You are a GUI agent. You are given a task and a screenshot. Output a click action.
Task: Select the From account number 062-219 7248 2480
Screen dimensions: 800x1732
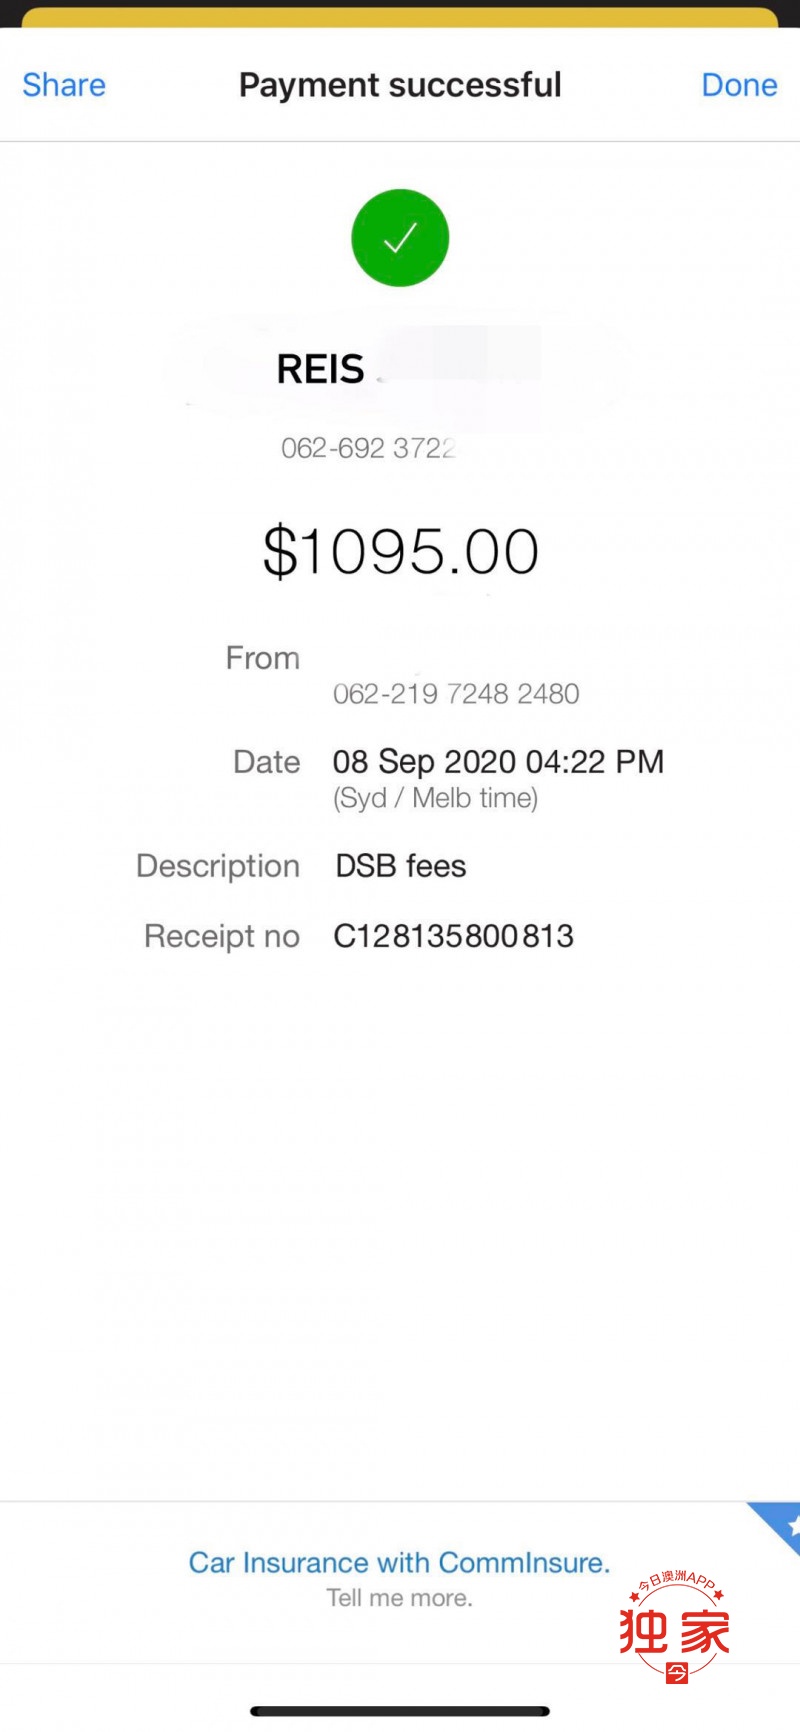click(456, 693)
